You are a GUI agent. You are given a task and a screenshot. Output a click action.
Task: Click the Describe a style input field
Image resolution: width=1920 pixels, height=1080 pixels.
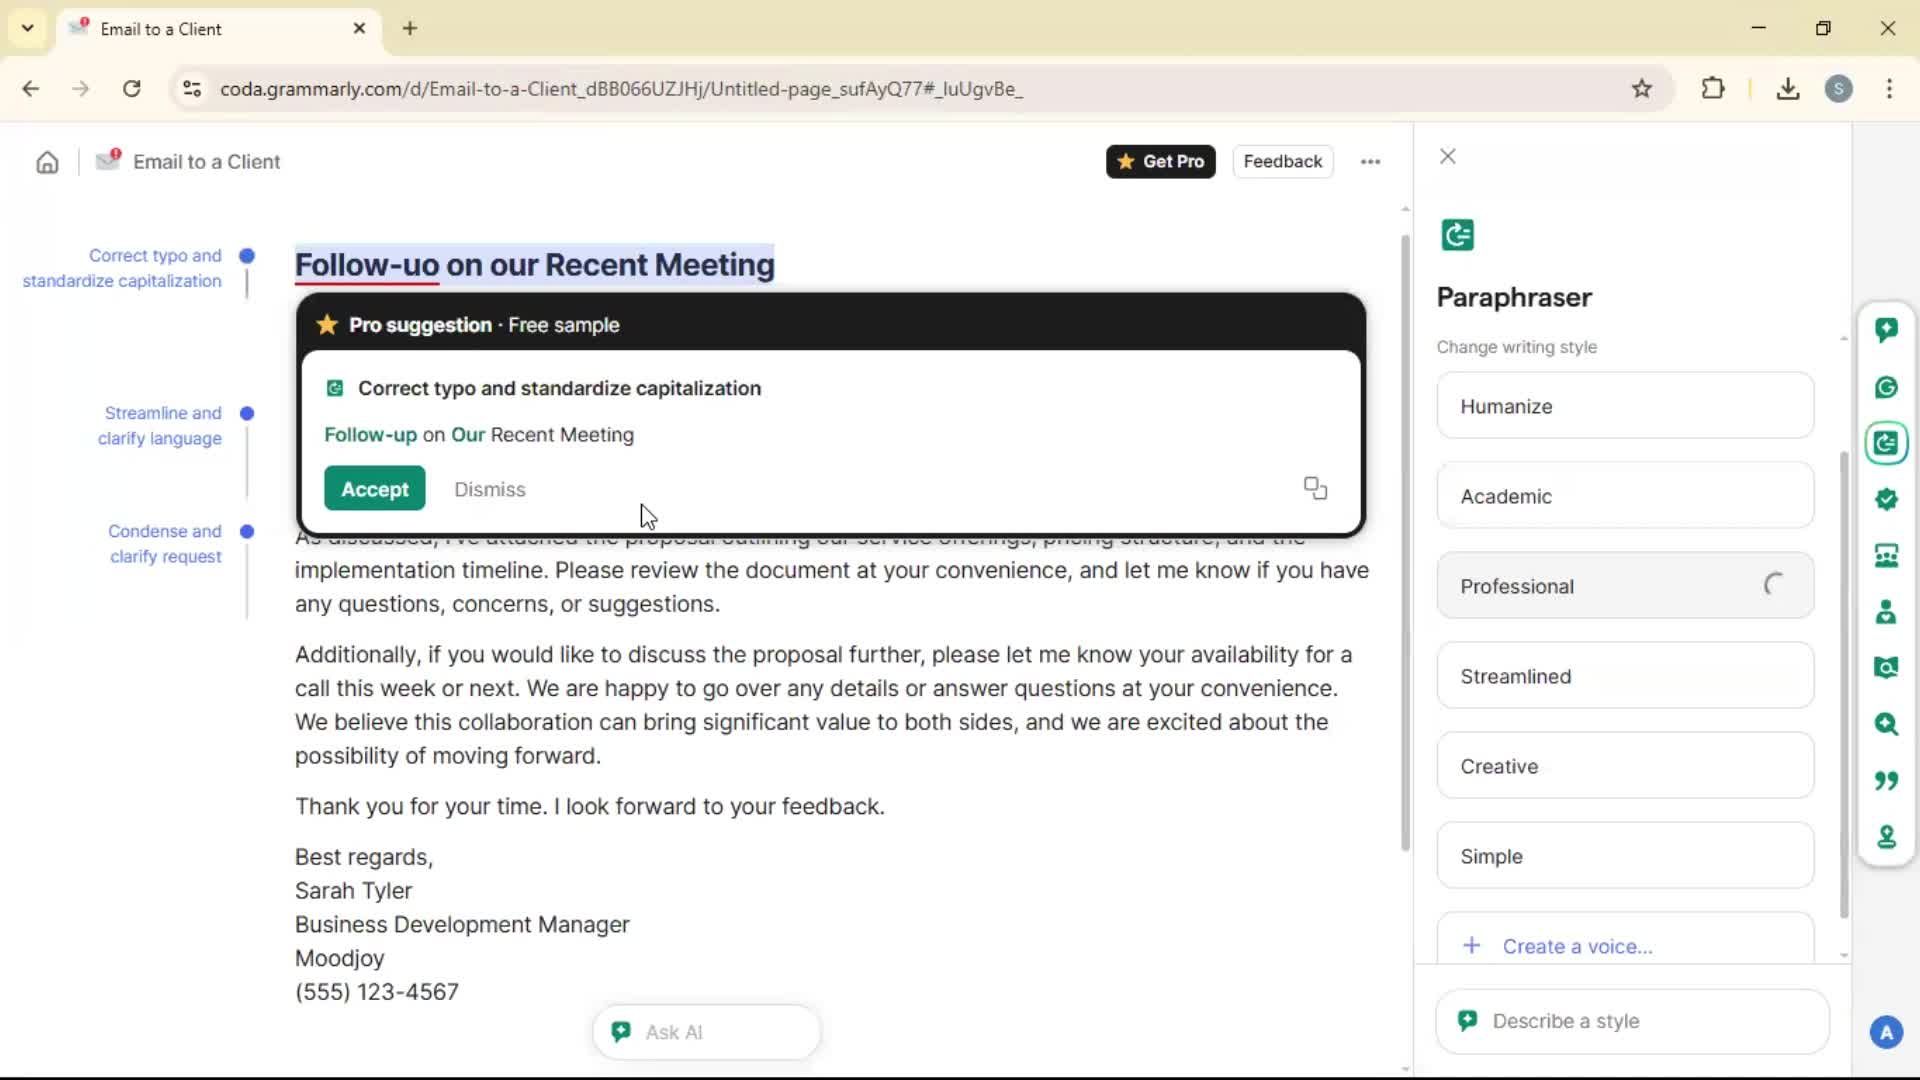[x=1640, y=1021]
